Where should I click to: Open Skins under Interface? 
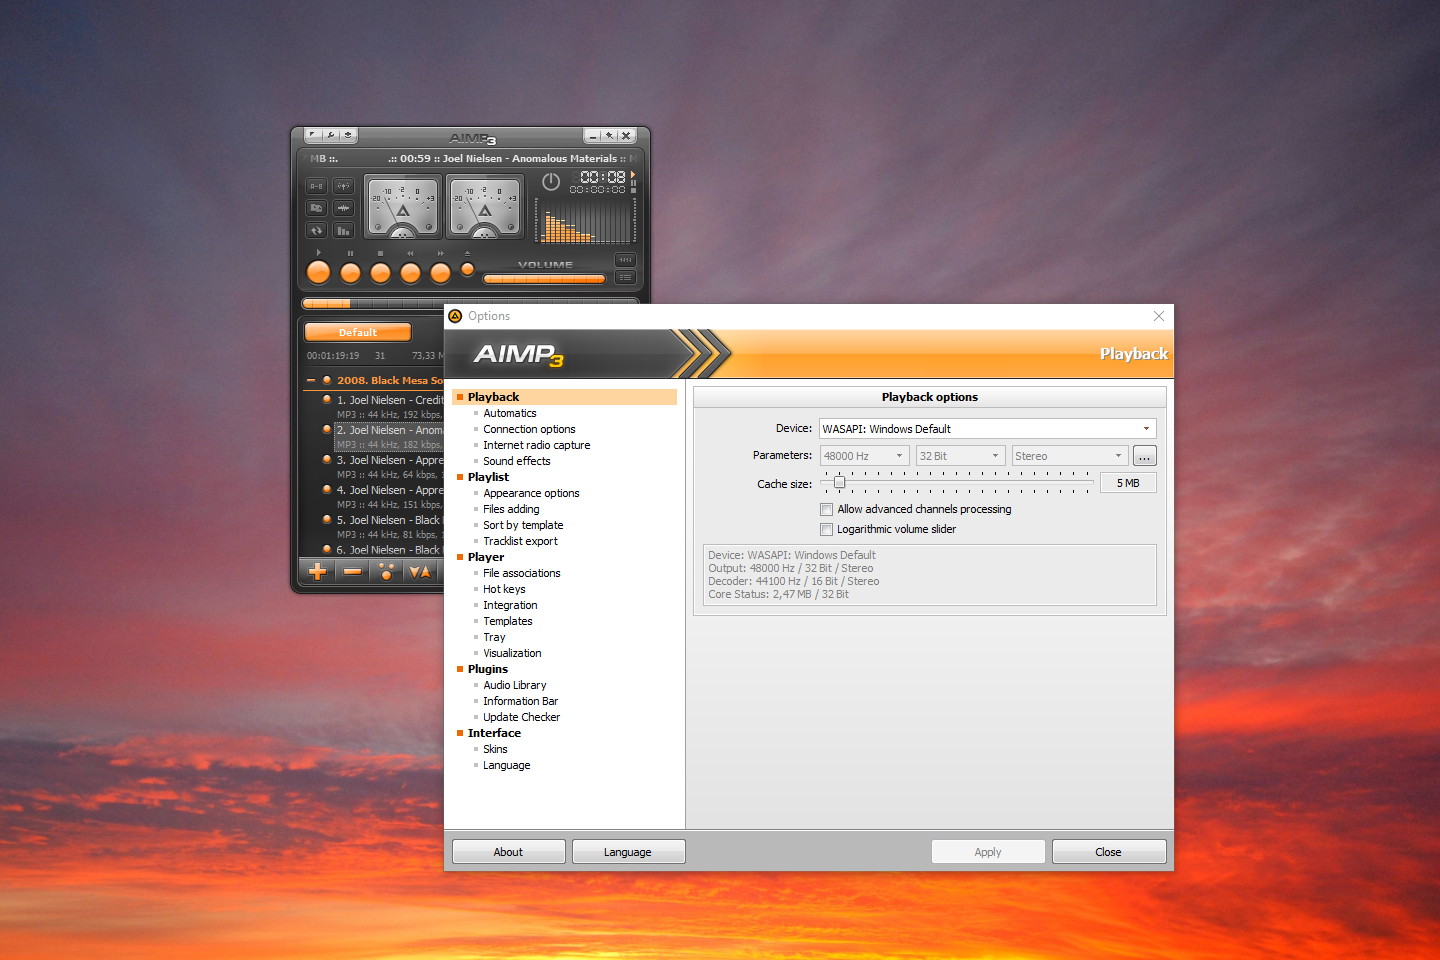pos(495,749)
